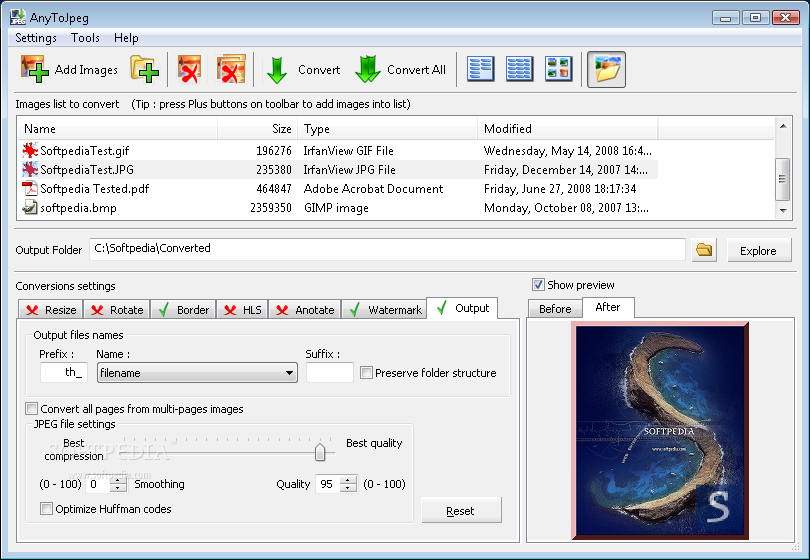Image resolution: width=810 pixels, height=560 pixels.
Task: Click the Reset button
Action: click(461, 510)
